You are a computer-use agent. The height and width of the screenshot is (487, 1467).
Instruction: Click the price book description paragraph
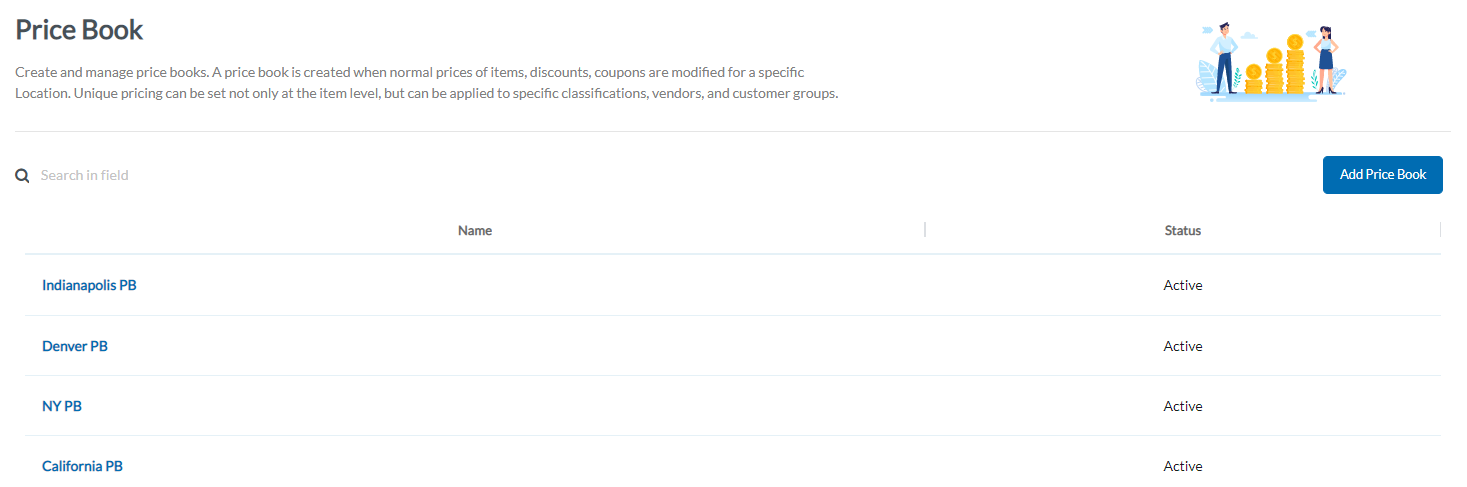tap(426, 84)
